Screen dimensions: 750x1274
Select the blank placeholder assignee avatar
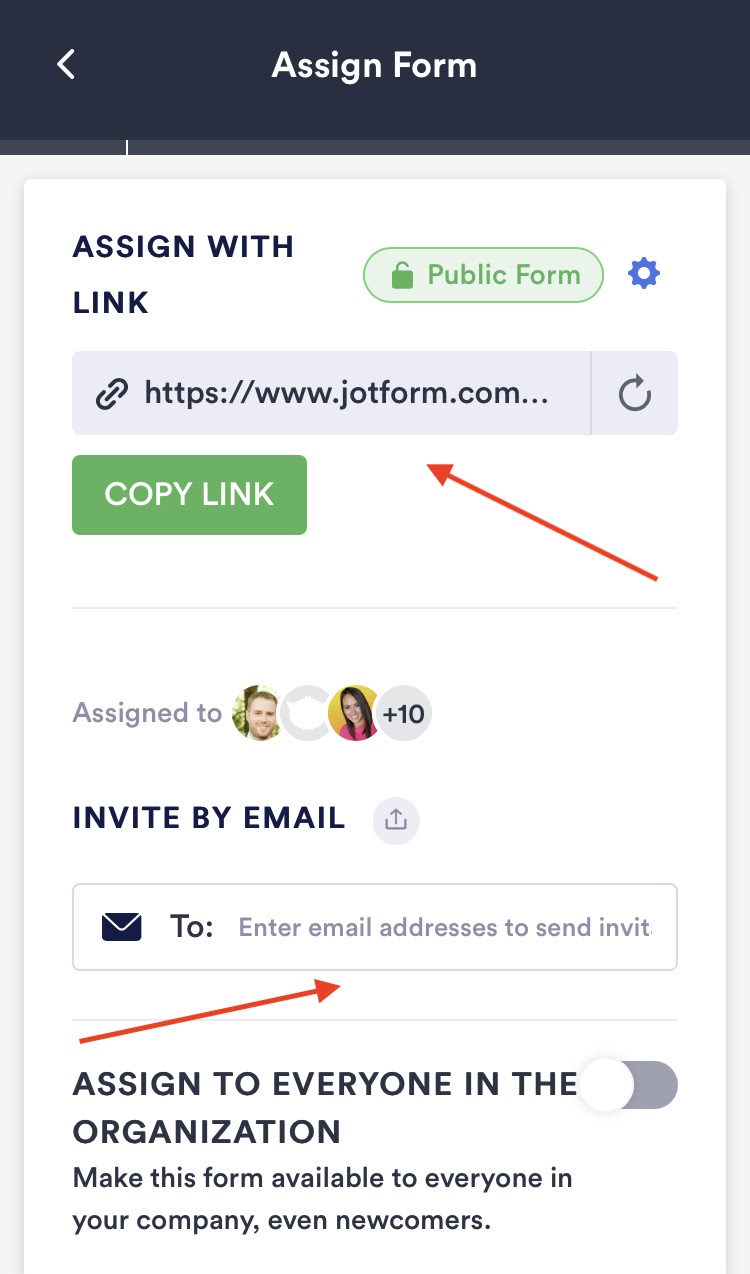(306, 713)
